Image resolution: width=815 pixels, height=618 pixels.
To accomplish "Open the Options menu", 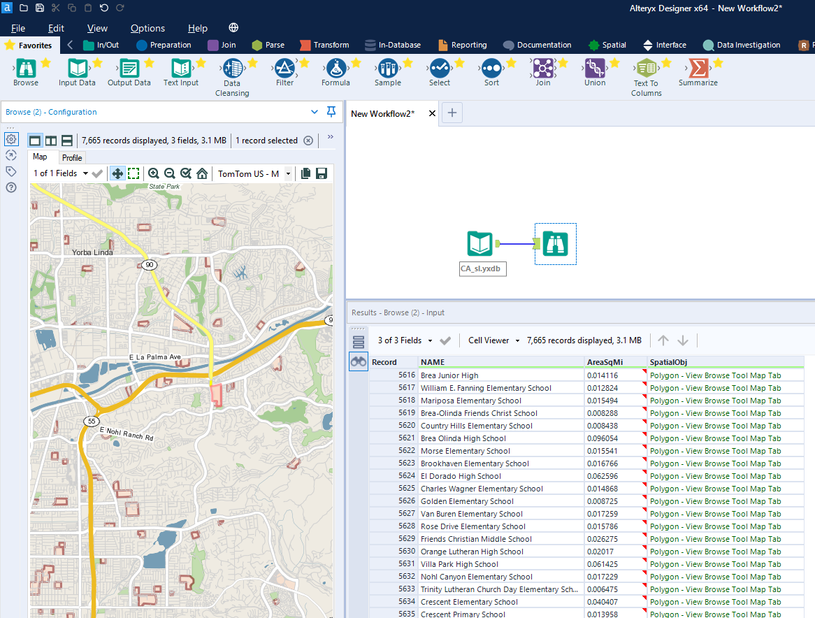I will (148, 28).
